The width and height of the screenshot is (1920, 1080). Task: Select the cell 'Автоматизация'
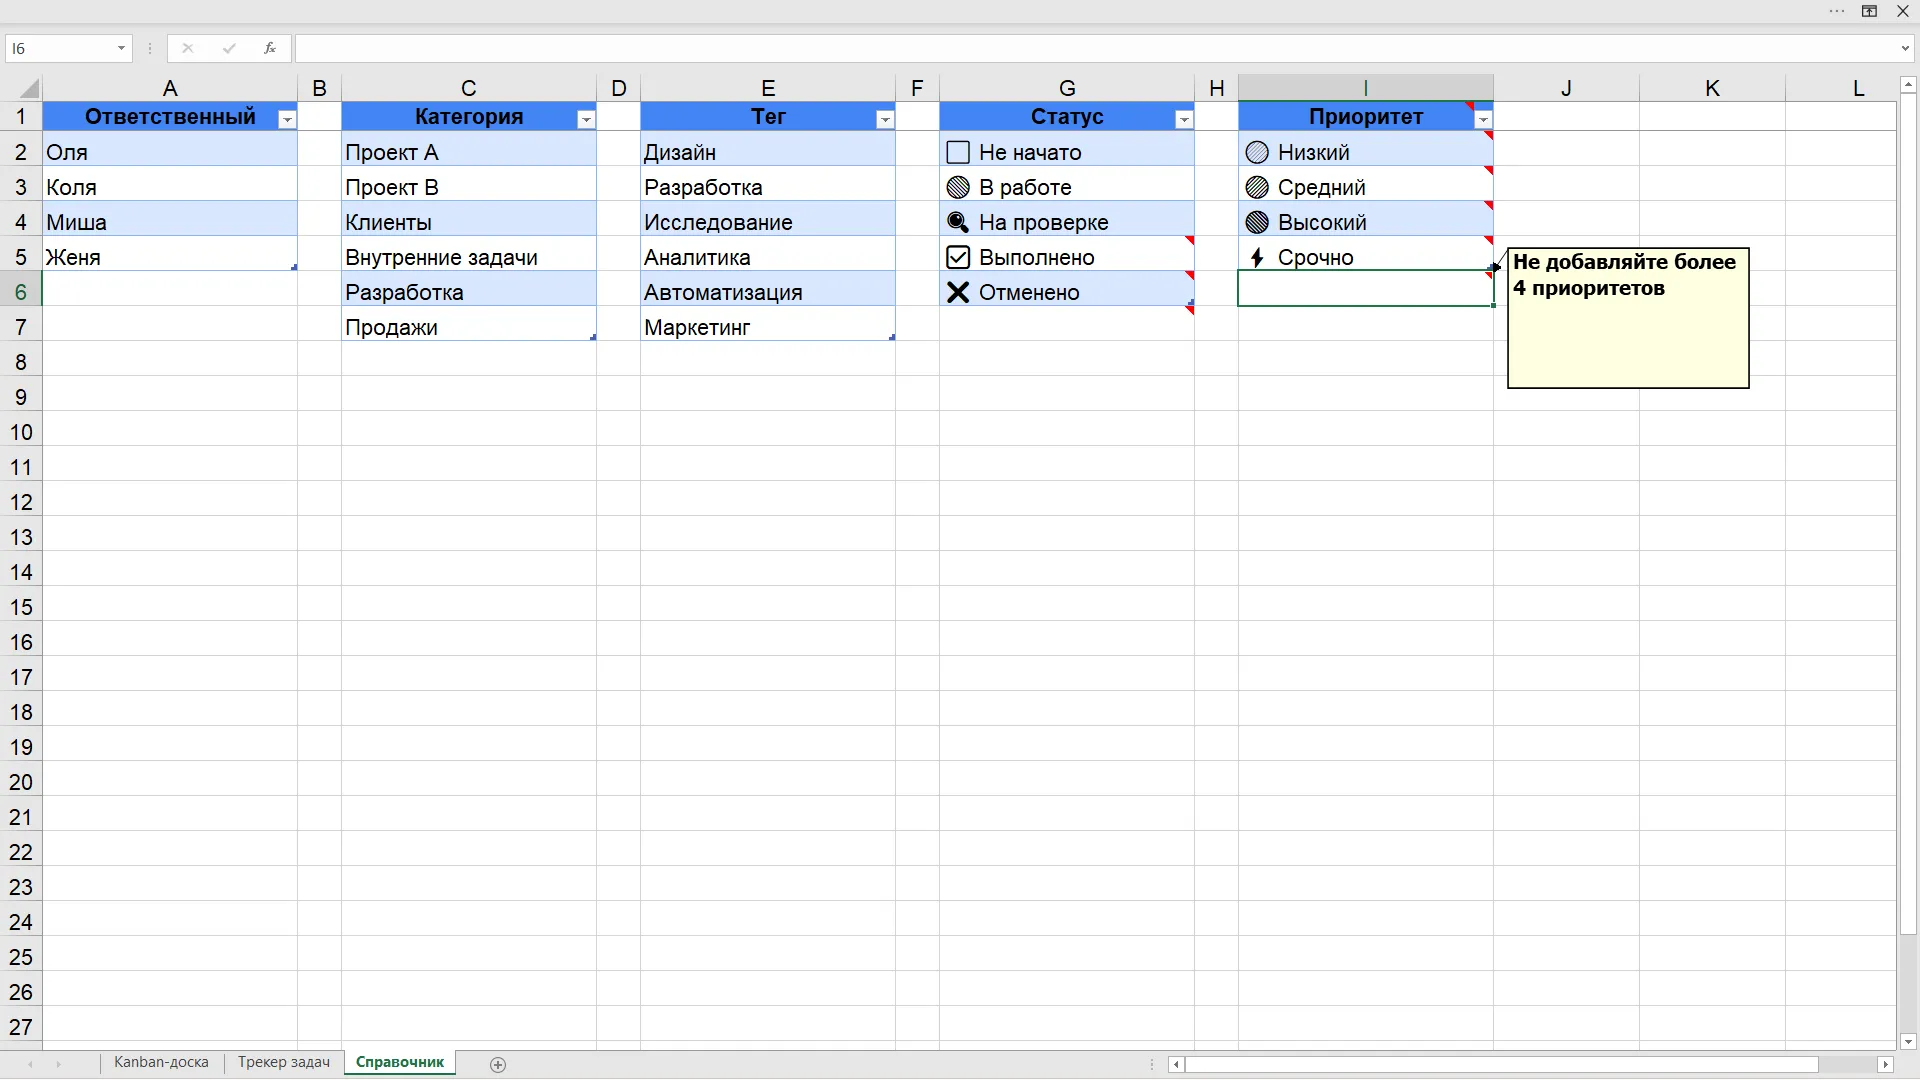point(767,292)
